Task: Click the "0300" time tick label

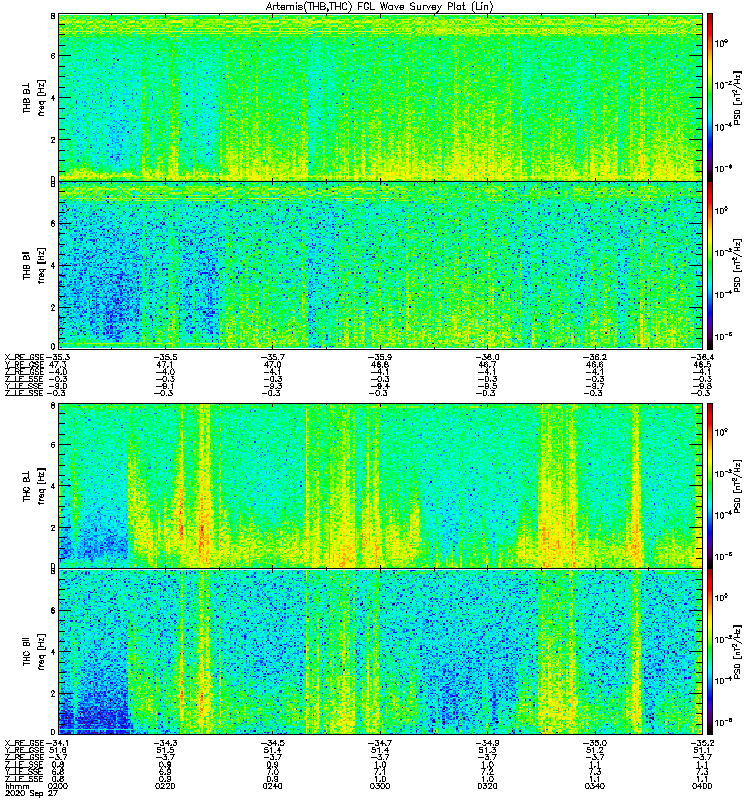Action: coord(380,786)
